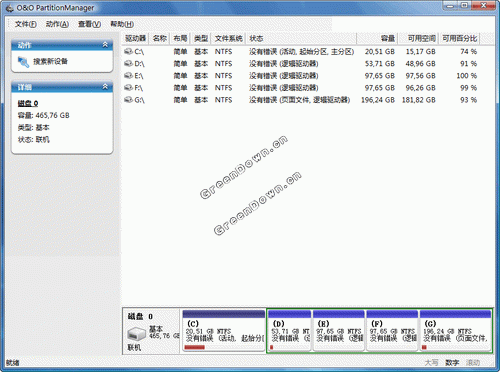
Task: Click the 磁盘 0 detail link
Action: [x=28, y=103]
